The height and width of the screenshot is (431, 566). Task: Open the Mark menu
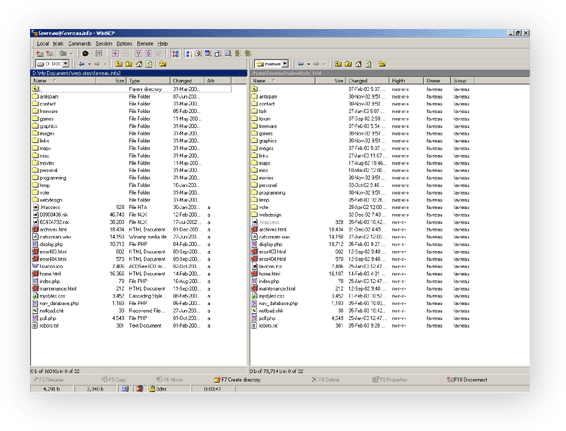click(x=58, y=43)
